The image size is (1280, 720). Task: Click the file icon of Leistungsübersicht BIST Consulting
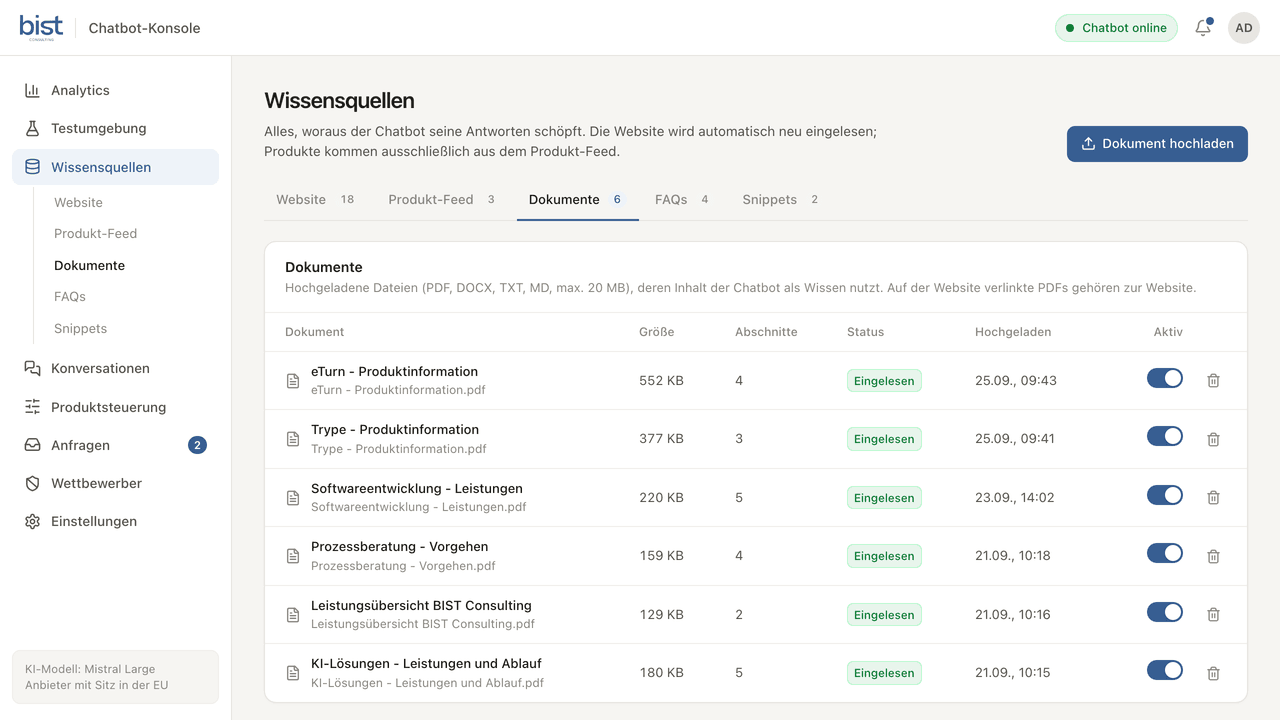click(x=293, y=615)
